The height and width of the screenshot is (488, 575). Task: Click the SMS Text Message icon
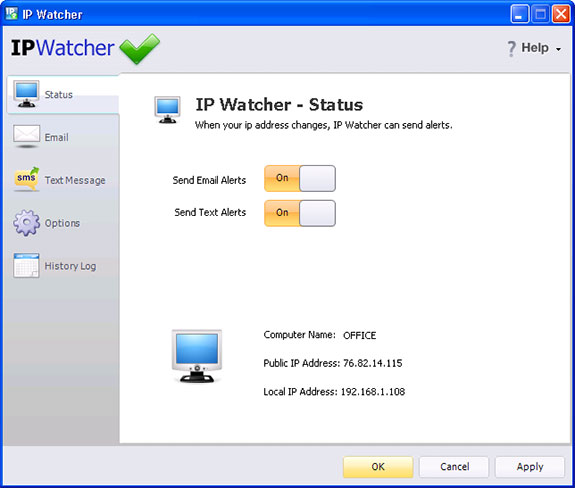[27, 179]
